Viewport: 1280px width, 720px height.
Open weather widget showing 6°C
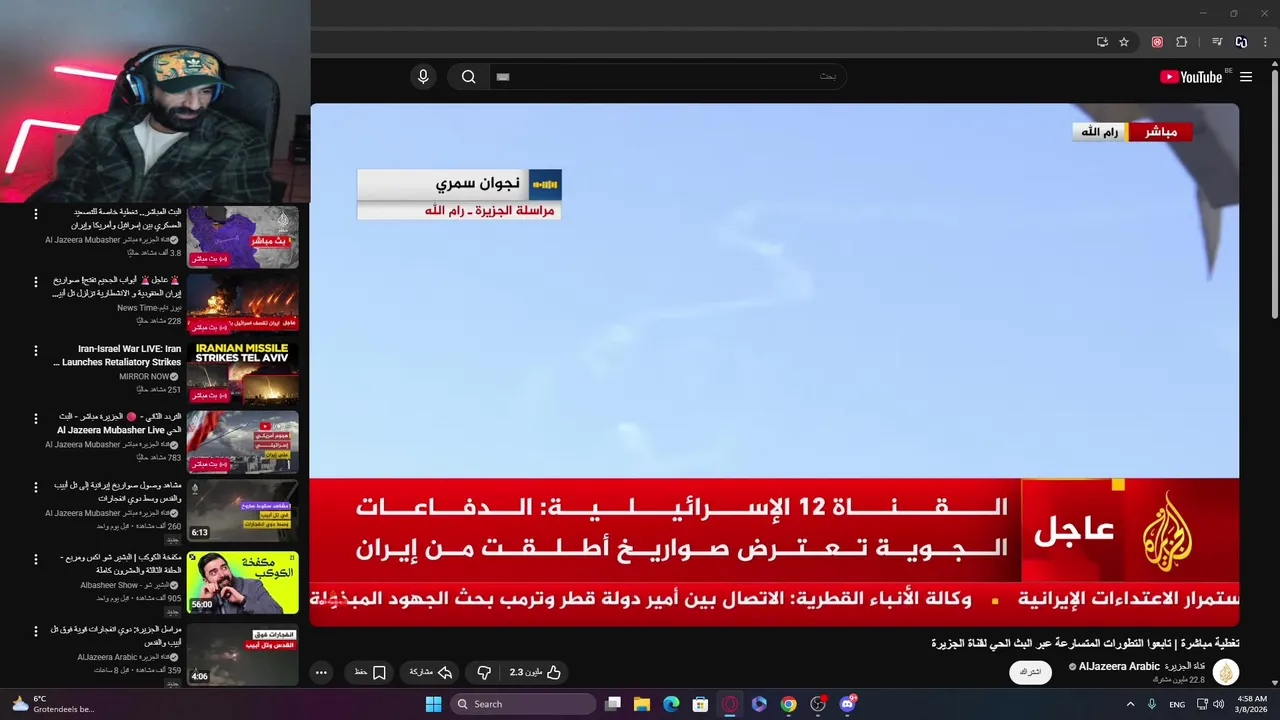point(52,704)
